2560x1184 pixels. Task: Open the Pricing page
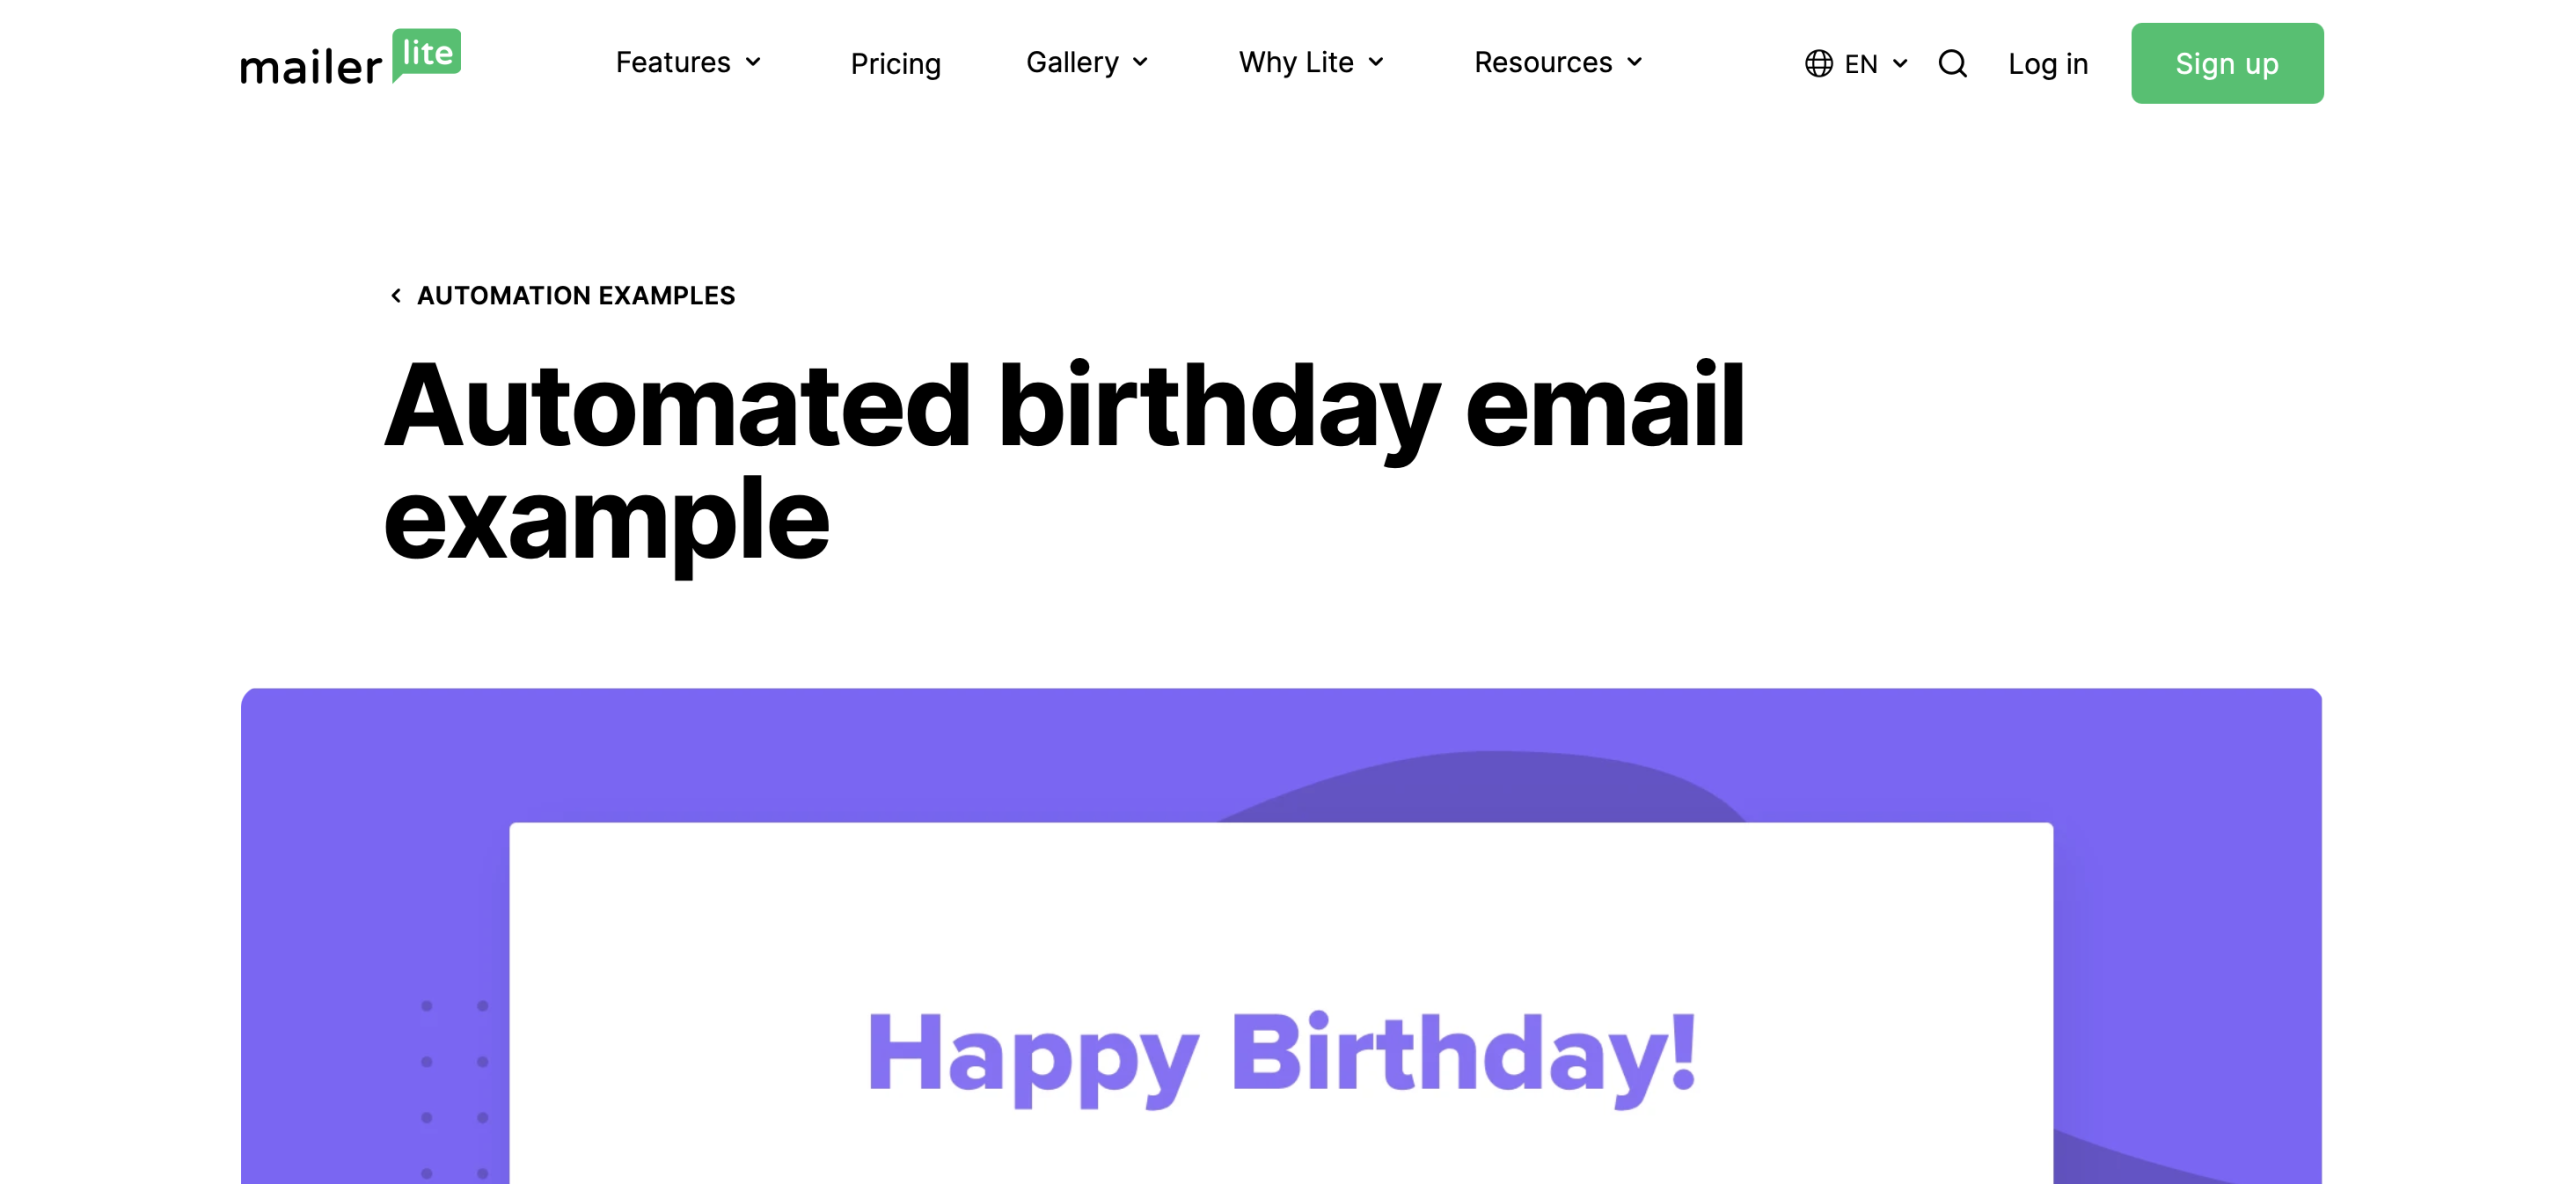point(895,64)
